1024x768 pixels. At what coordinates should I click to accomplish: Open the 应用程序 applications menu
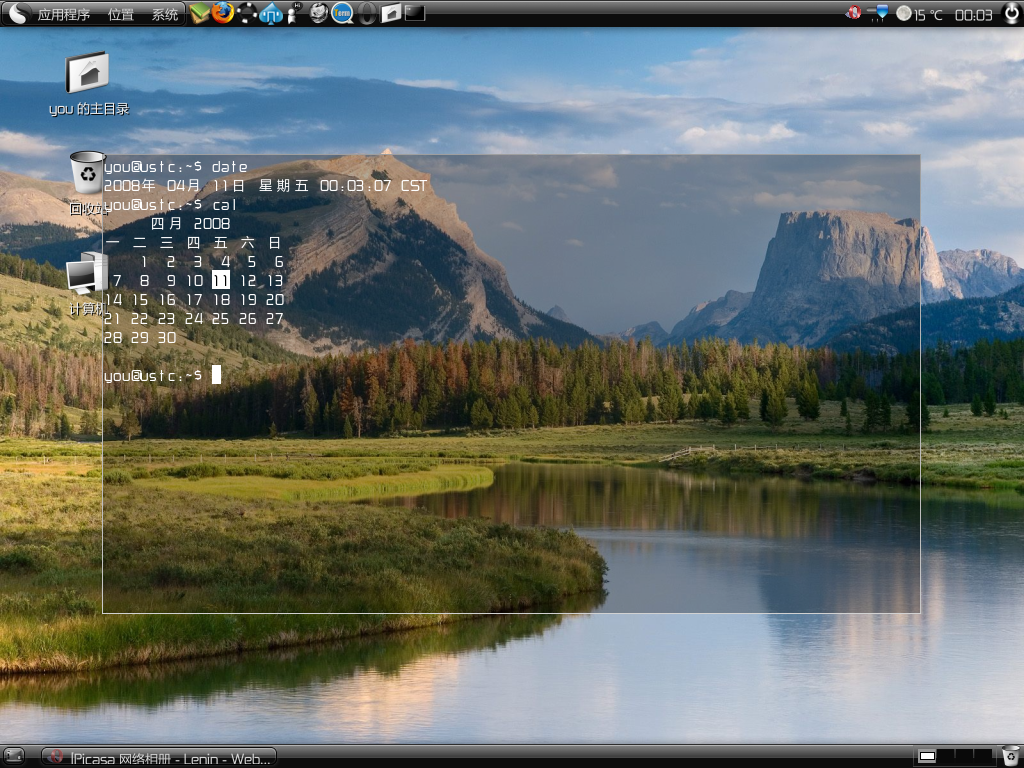pyautogui.click(x=63, y=14)
